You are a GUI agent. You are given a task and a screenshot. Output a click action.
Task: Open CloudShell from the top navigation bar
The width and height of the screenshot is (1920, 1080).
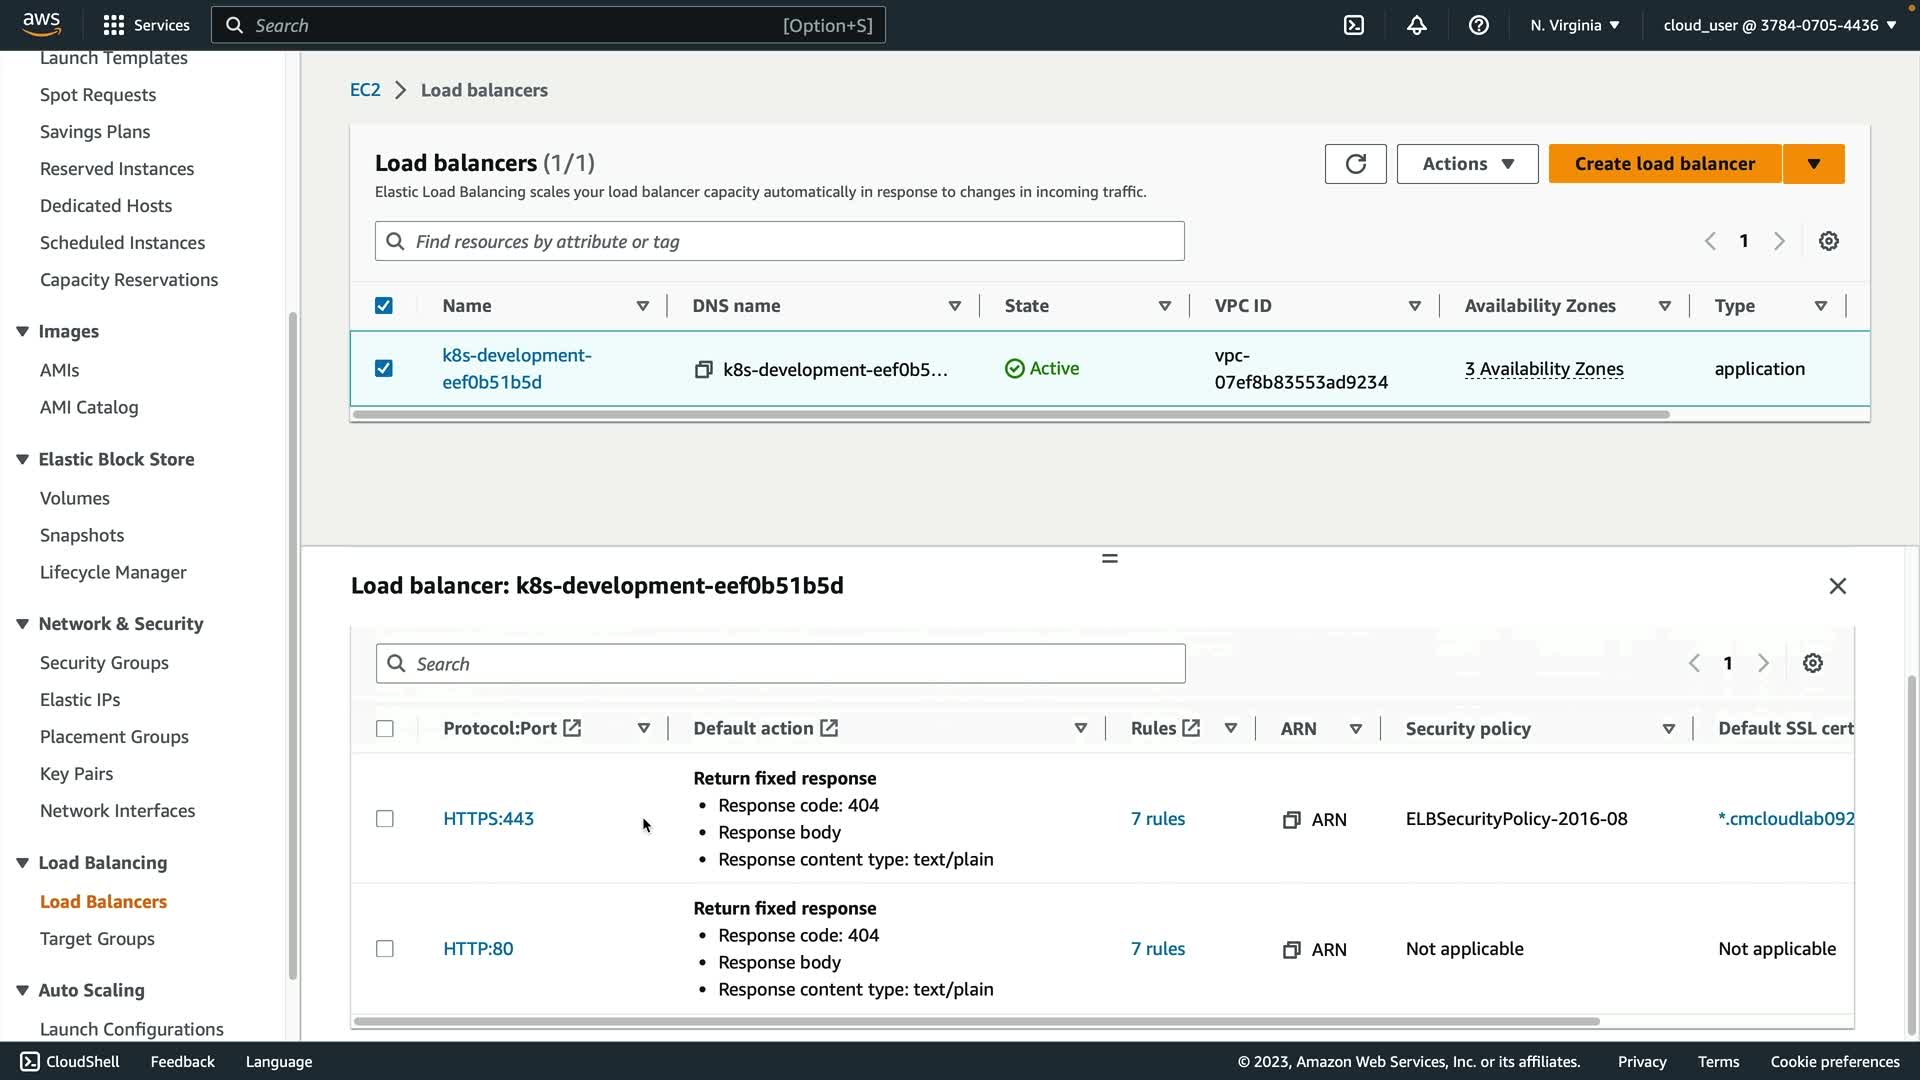click(1353, 25)
